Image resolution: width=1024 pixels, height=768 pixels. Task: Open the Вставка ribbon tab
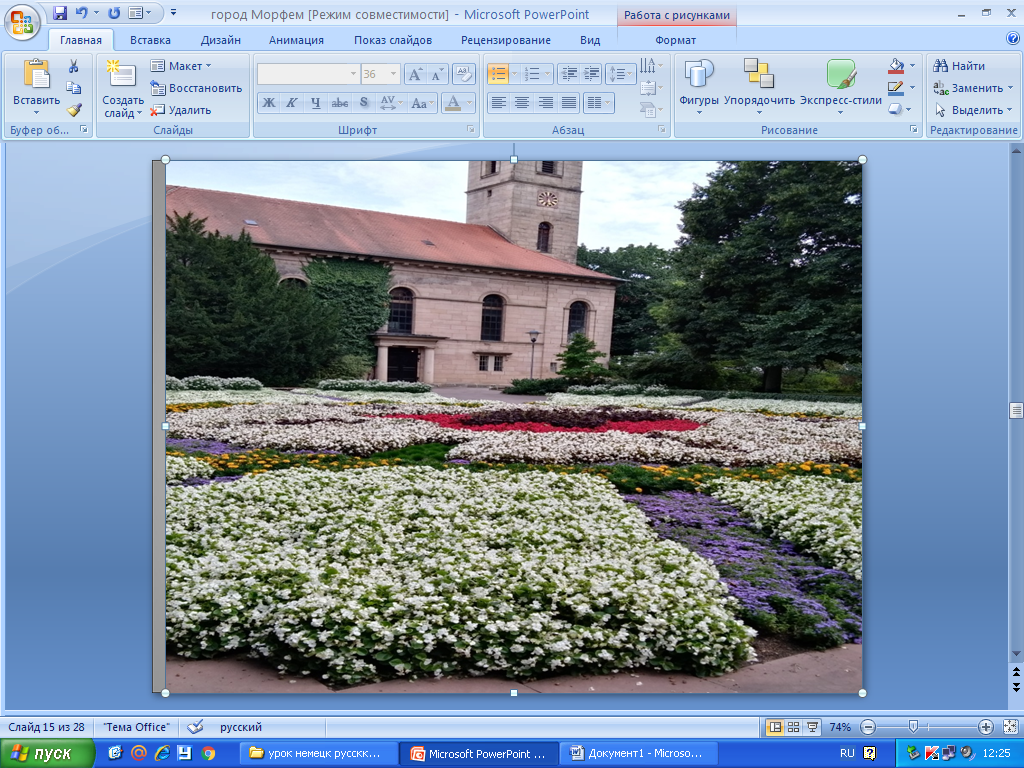pos(150,40)
